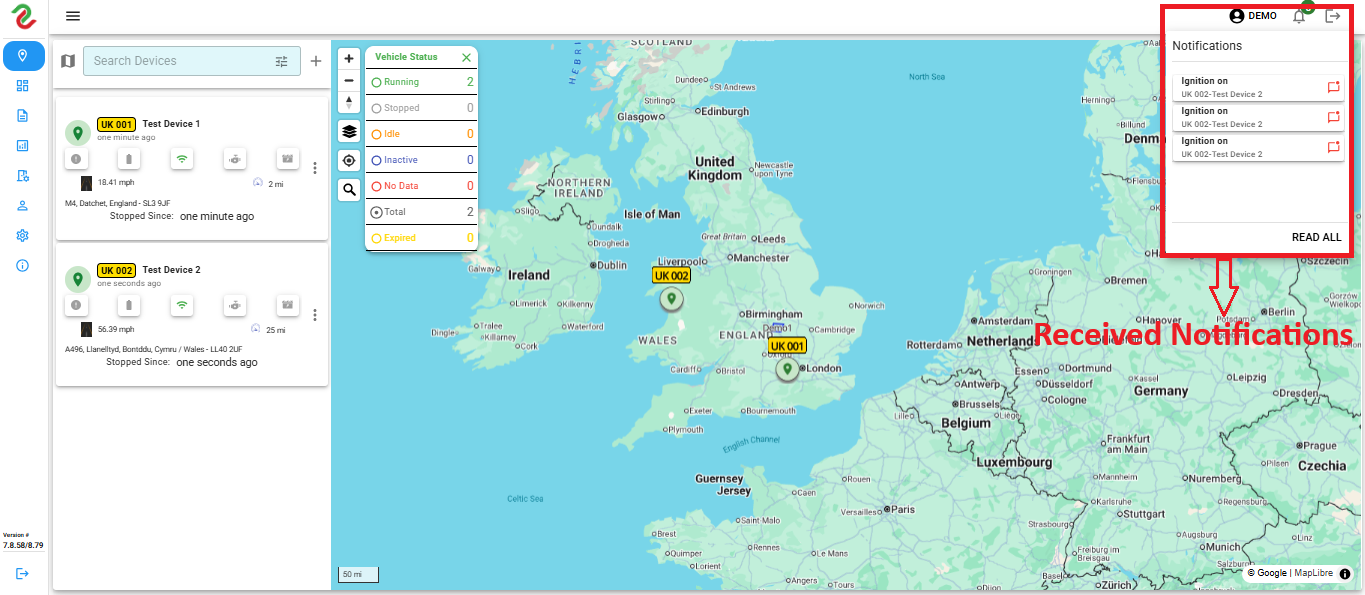Viewport: 1365px width, 595px height.
Task: Open the Settings gear in the sidebar
Action: (x=22, y=235)
